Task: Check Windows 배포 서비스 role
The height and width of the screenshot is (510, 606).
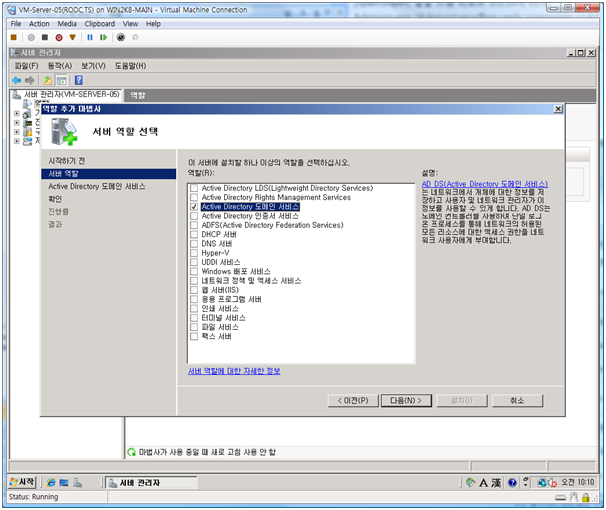Action: (x=194, y=272)
